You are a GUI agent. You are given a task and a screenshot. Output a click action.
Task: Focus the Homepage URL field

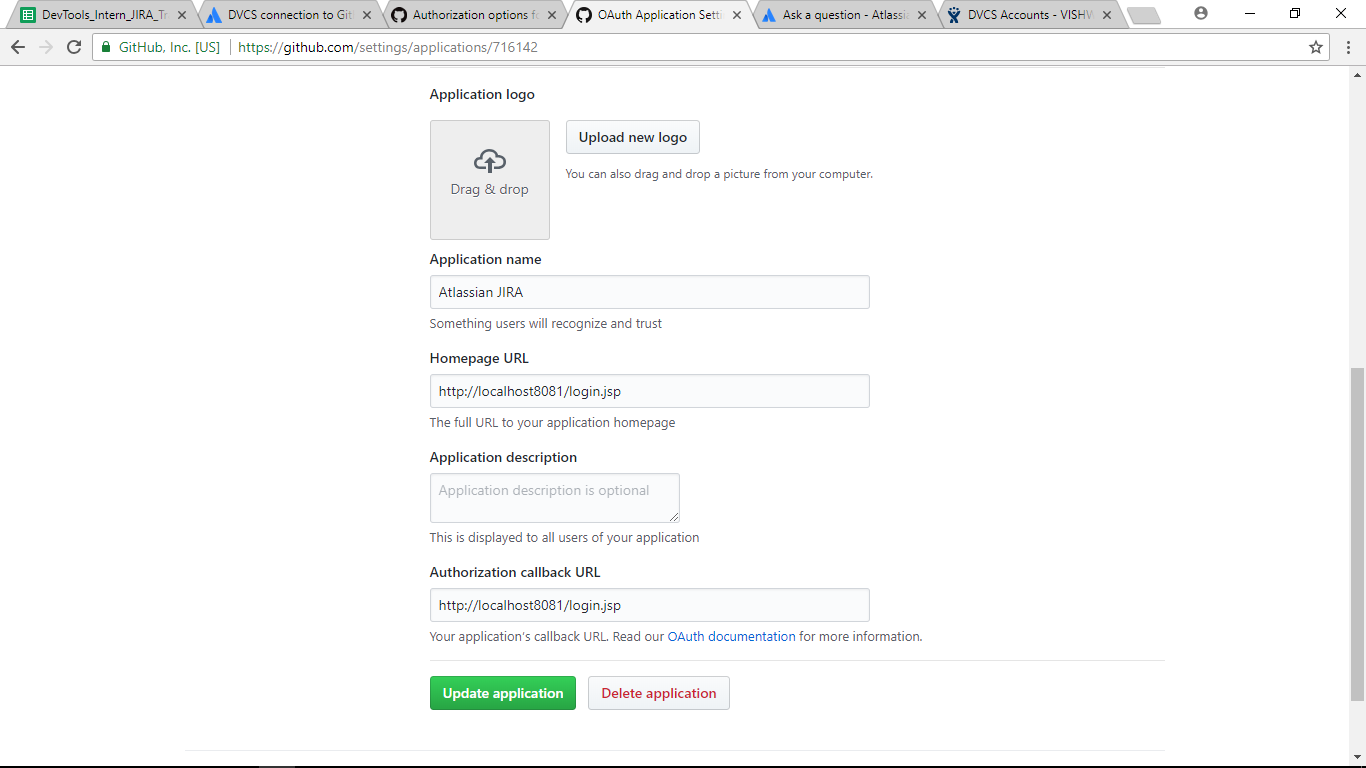[x=650, y=391]
